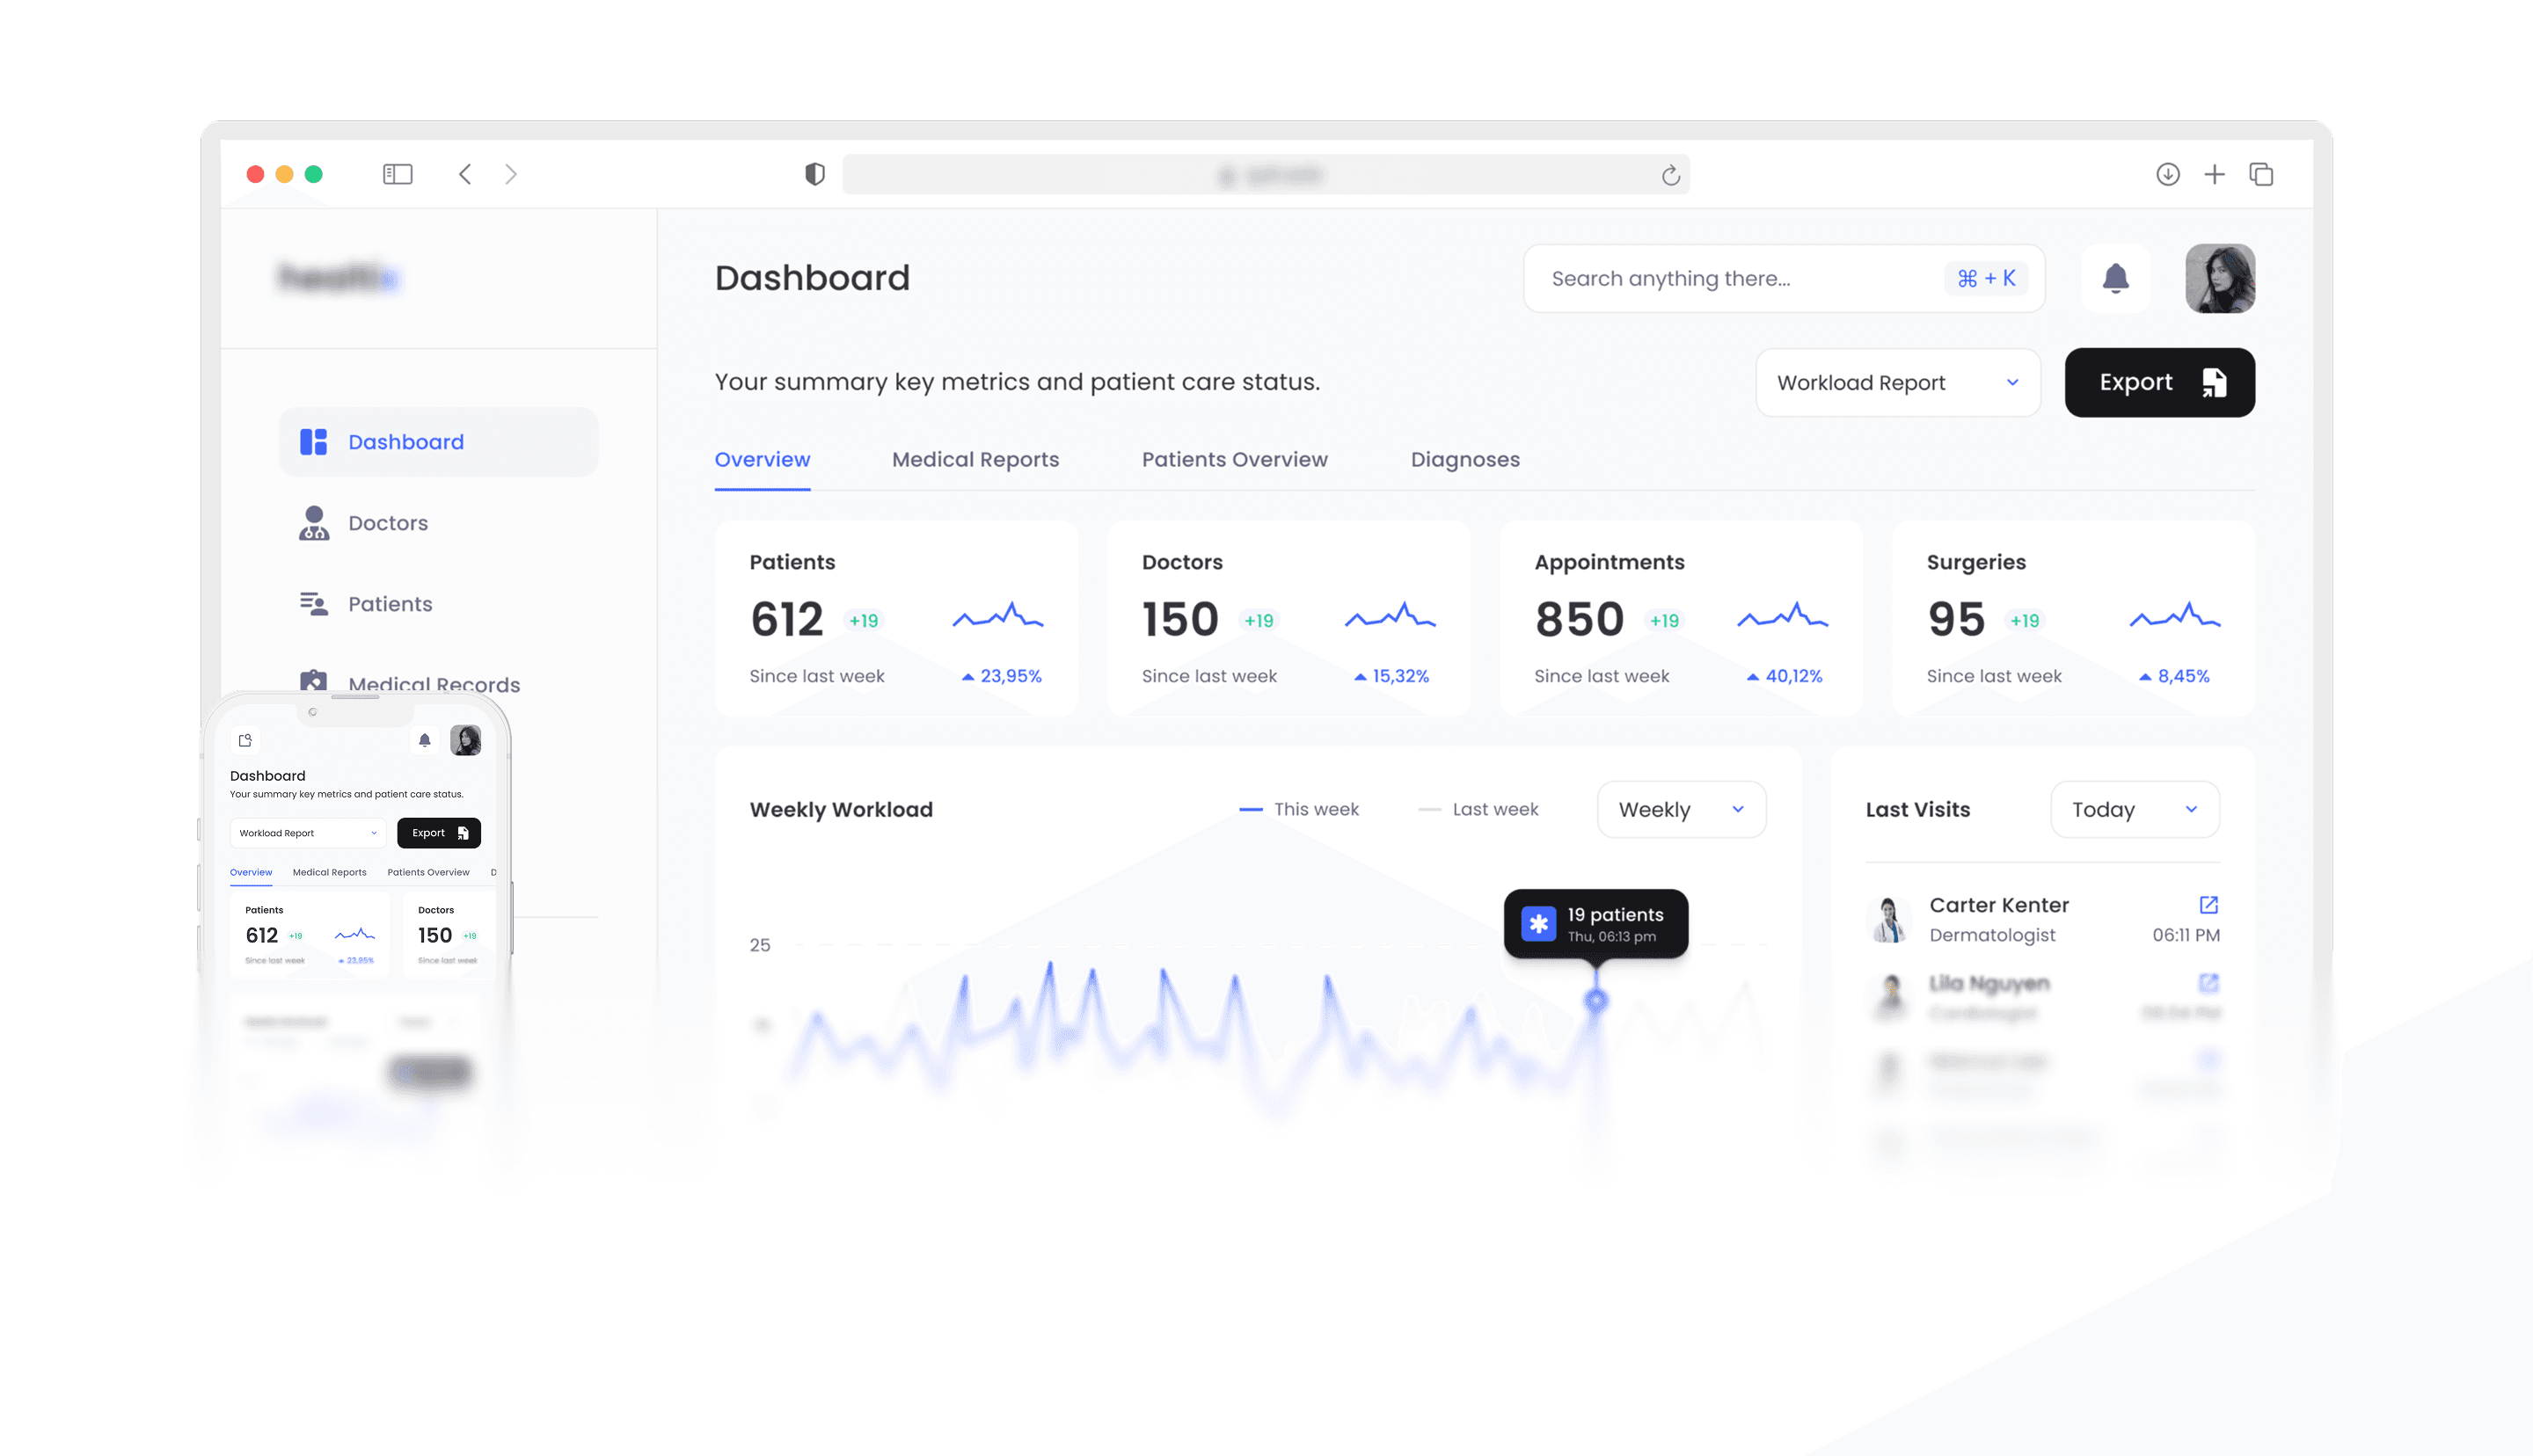Toggle the 'This week' chart legend
The height and width of the screenshot is (1456, 2533).
pyautogui.click(x=1298, y=810)
